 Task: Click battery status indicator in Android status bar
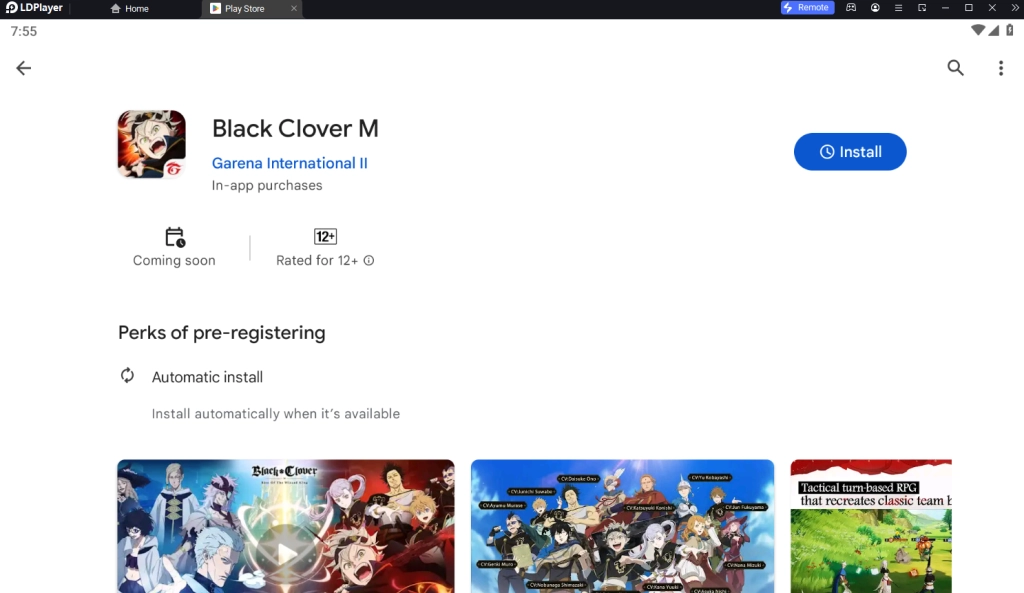tap(1010, 30)
